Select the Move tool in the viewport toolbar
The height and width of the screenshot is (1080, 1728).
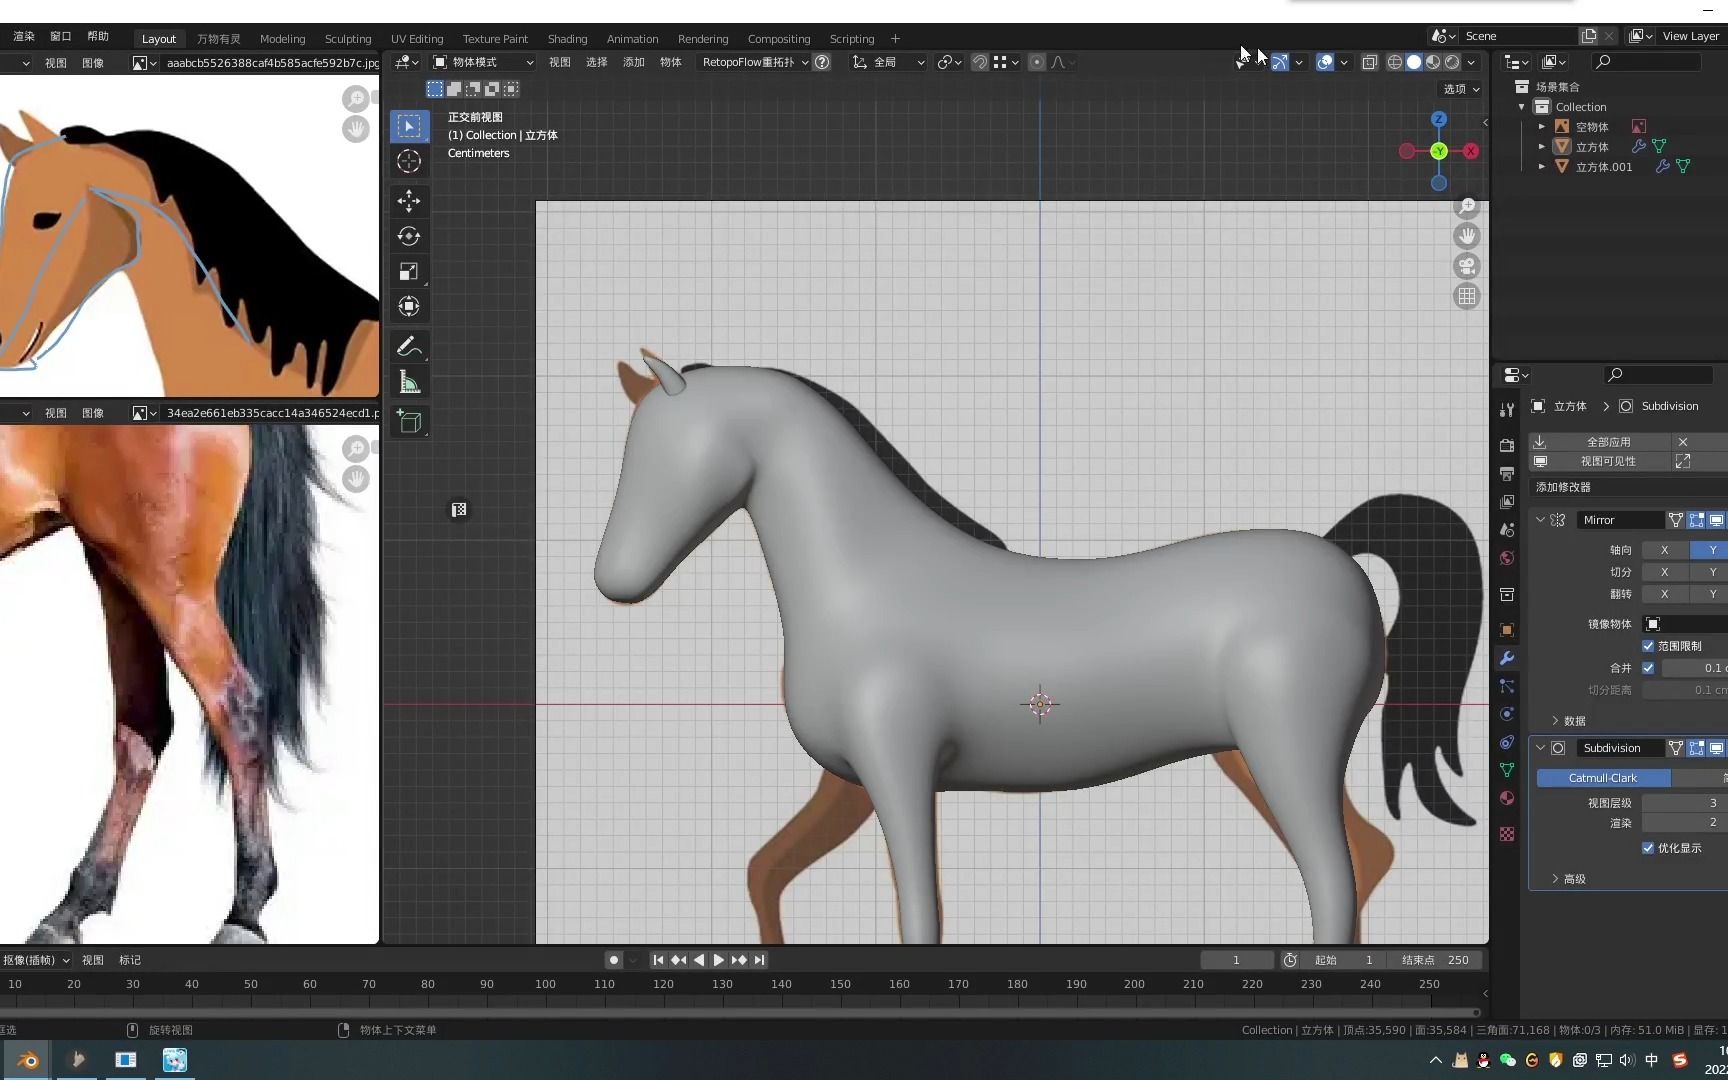(x=409, y=201)
